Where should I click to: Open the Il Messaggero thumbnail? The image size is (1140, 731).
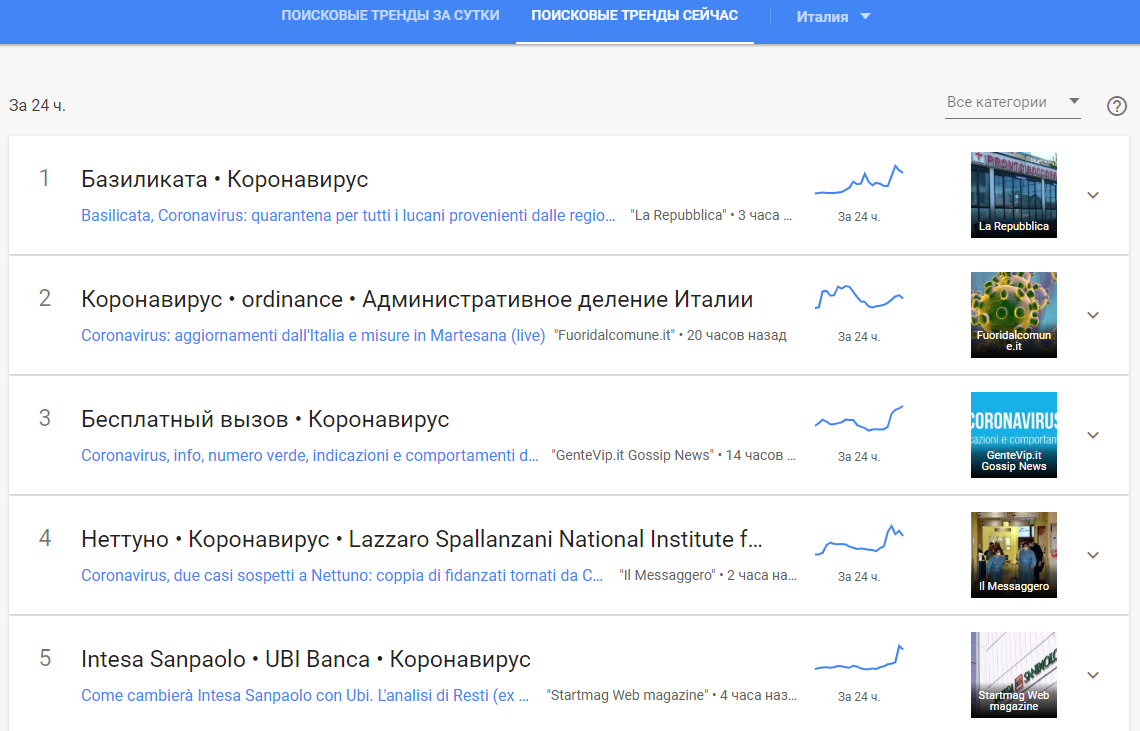click(1013, 555)
